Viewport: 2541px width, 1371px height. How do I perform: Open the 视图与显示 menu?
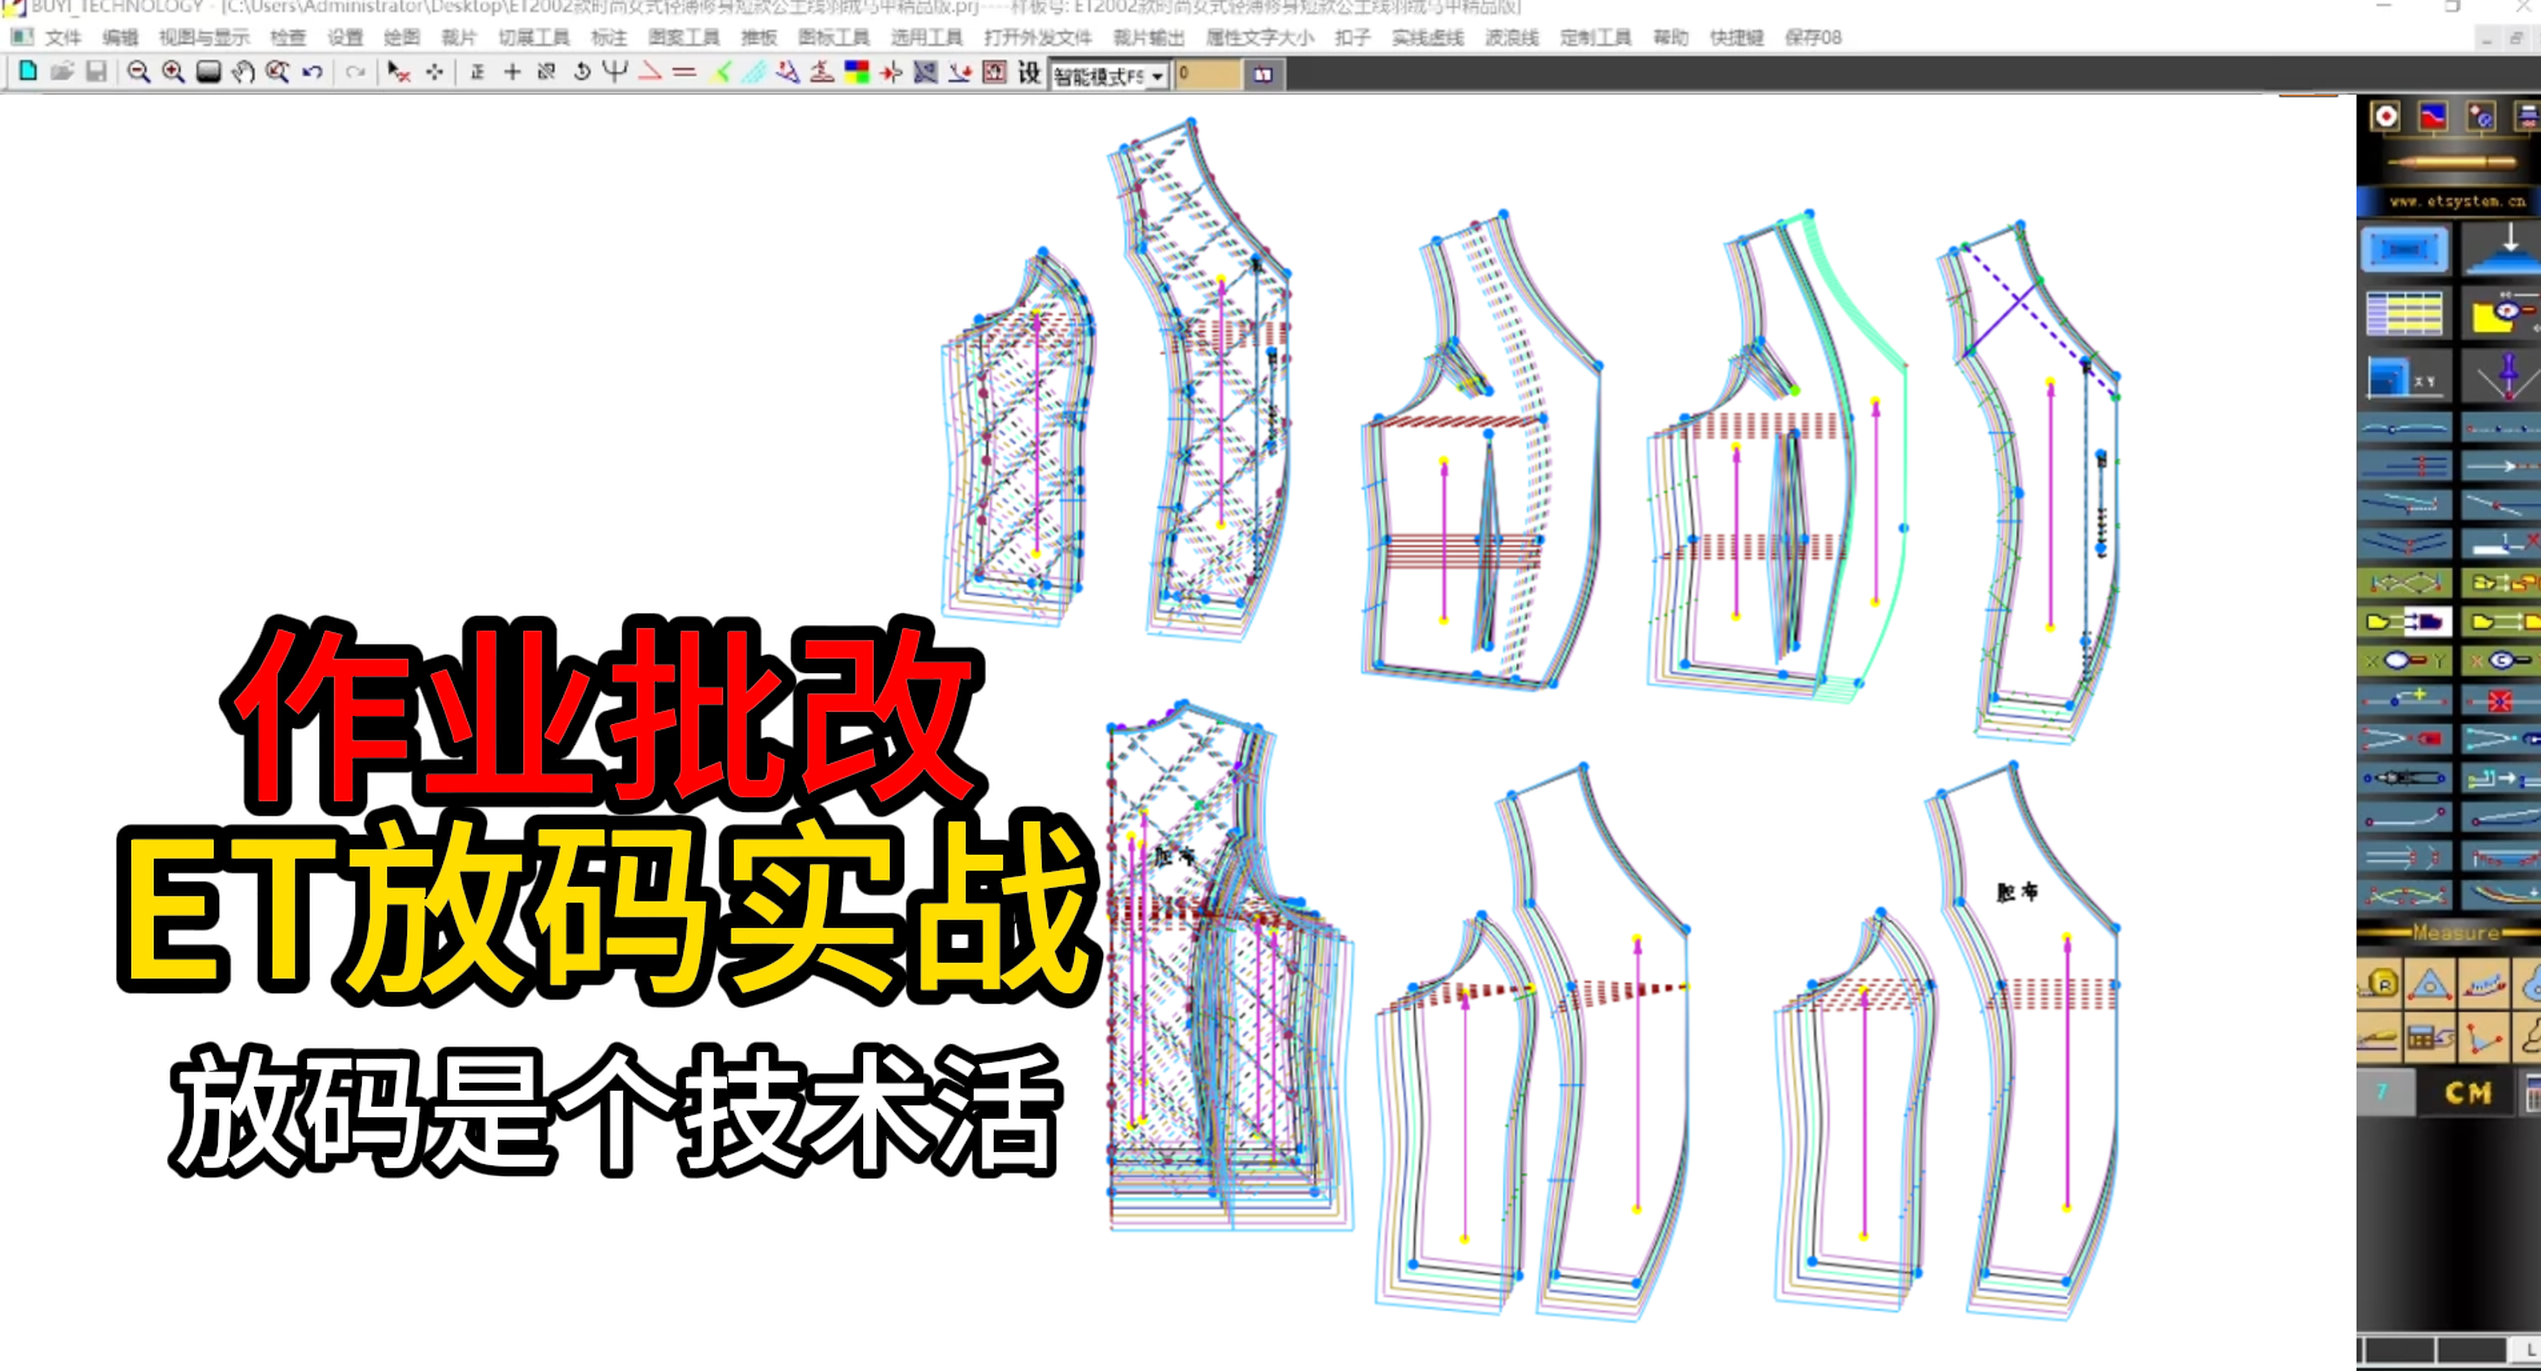click(x=205, y=38)
